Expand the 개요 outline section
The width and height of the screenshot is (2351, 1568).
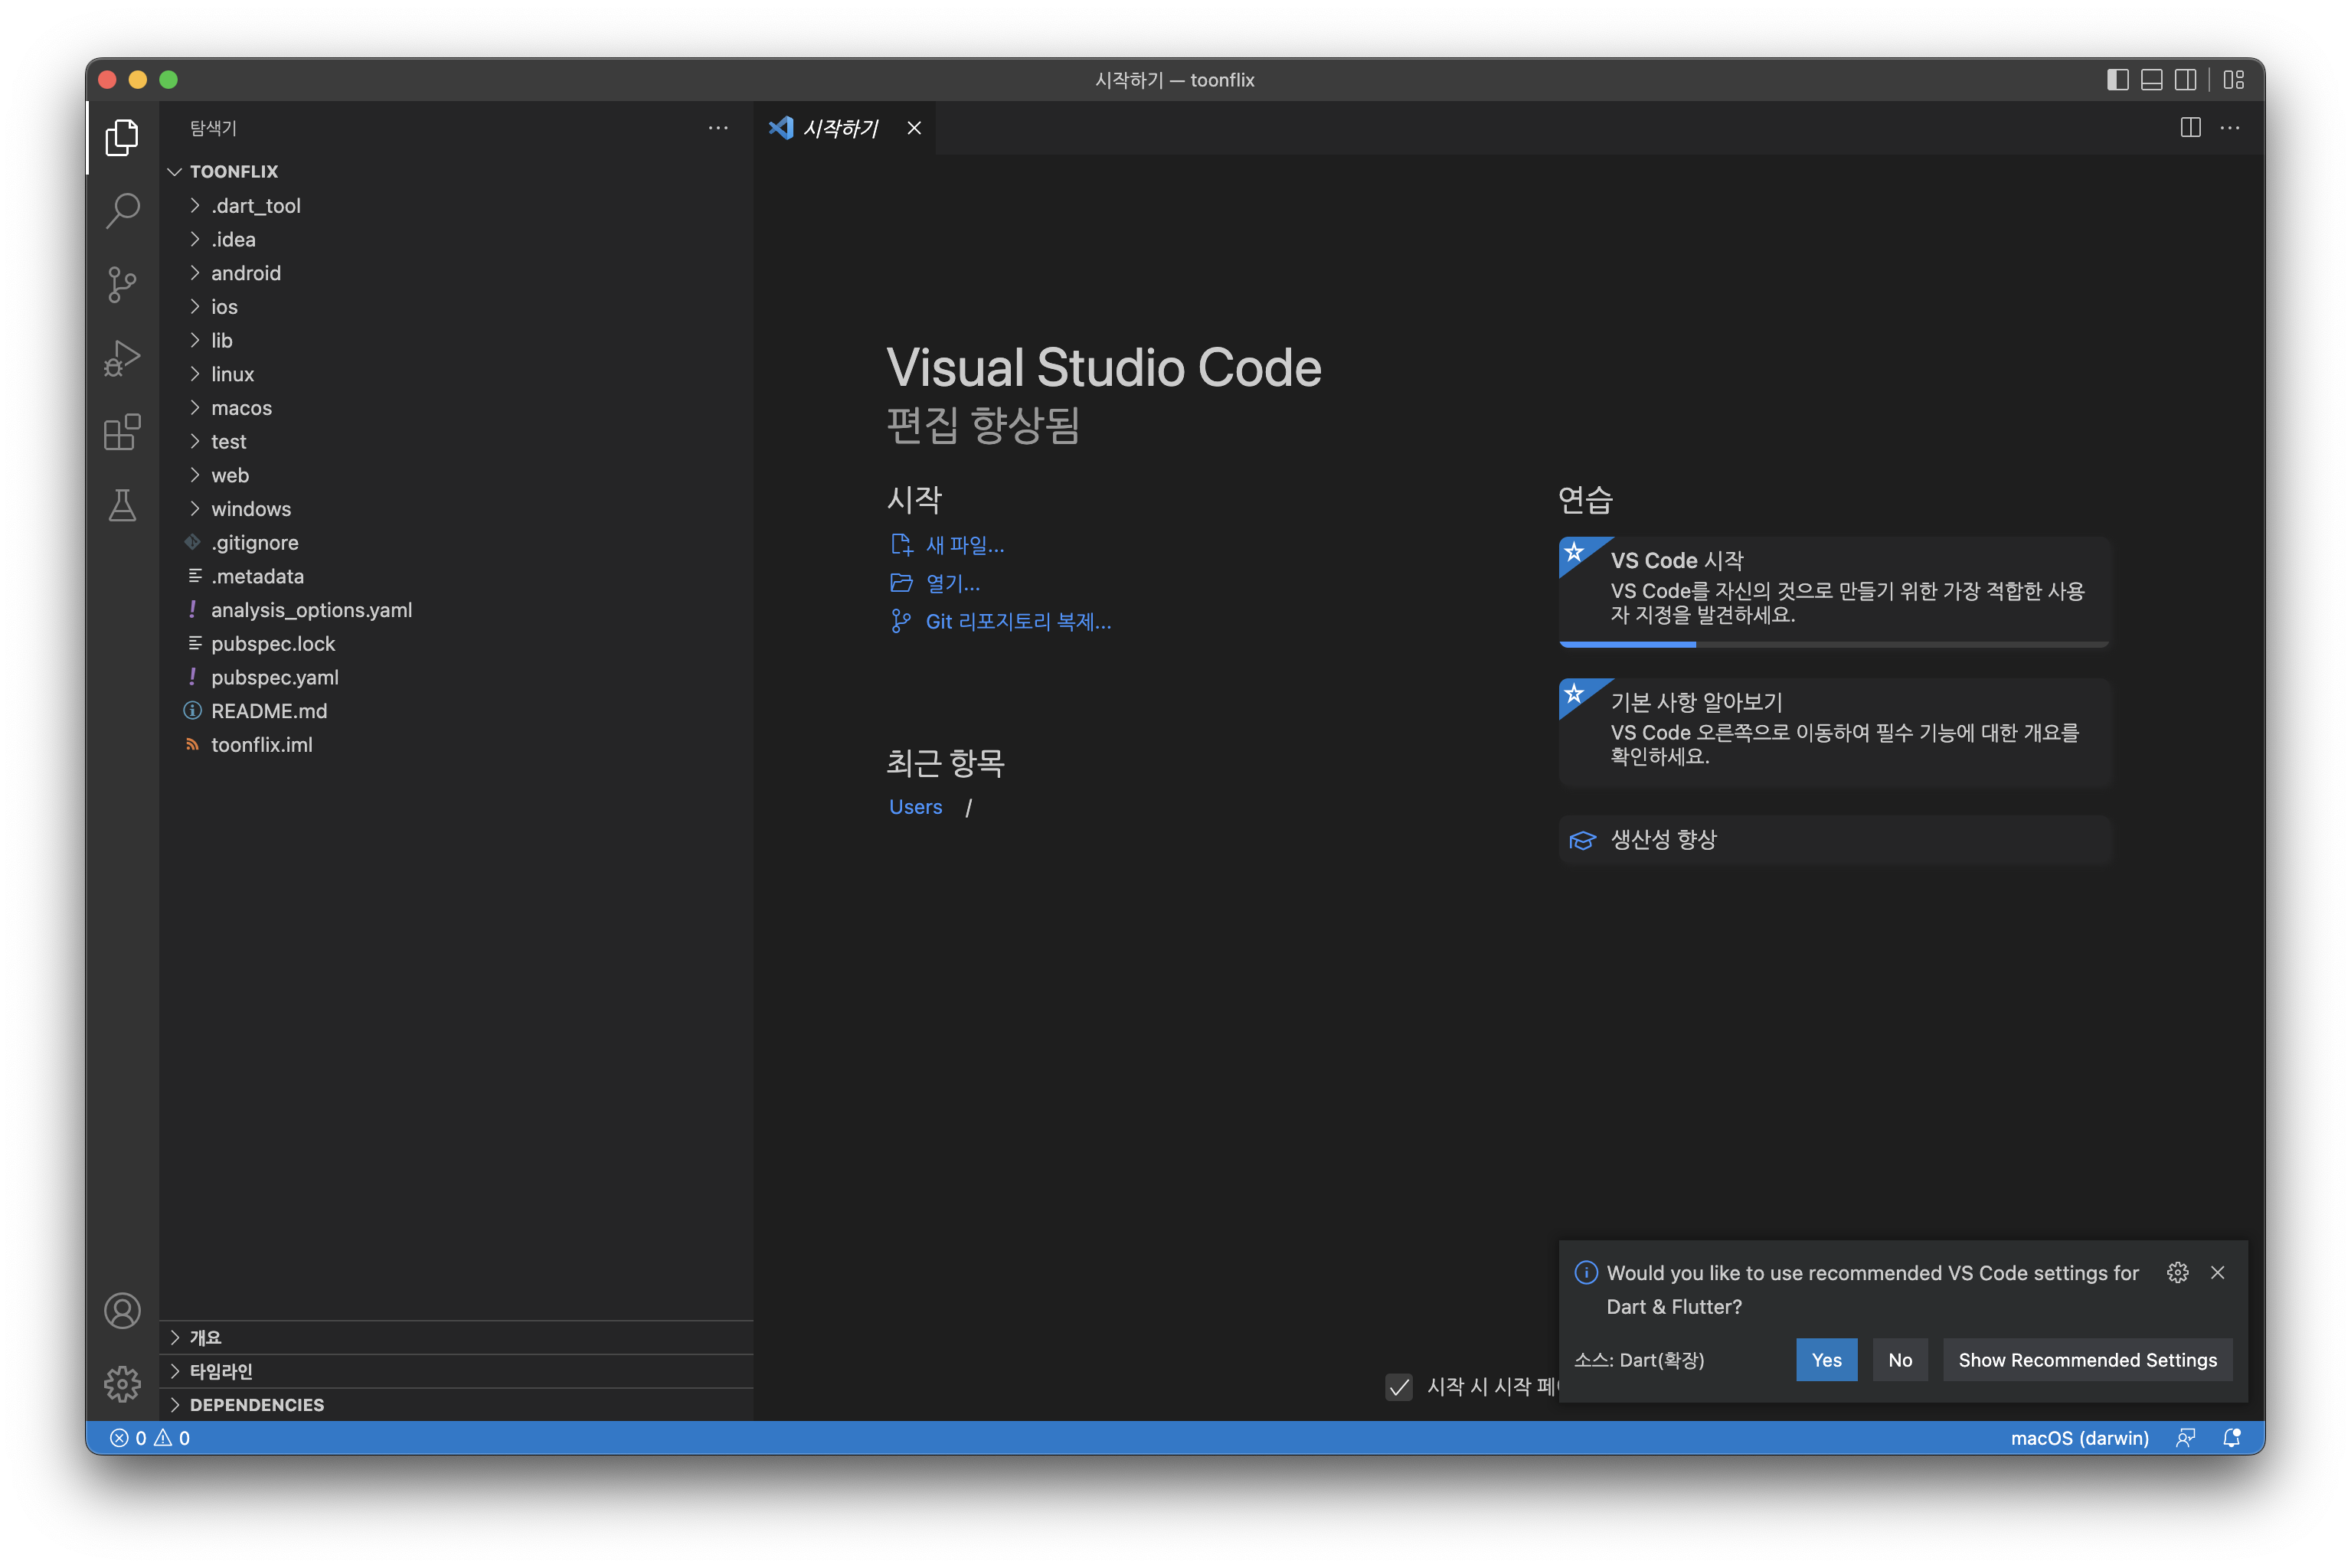click(x=456, y=1338)
